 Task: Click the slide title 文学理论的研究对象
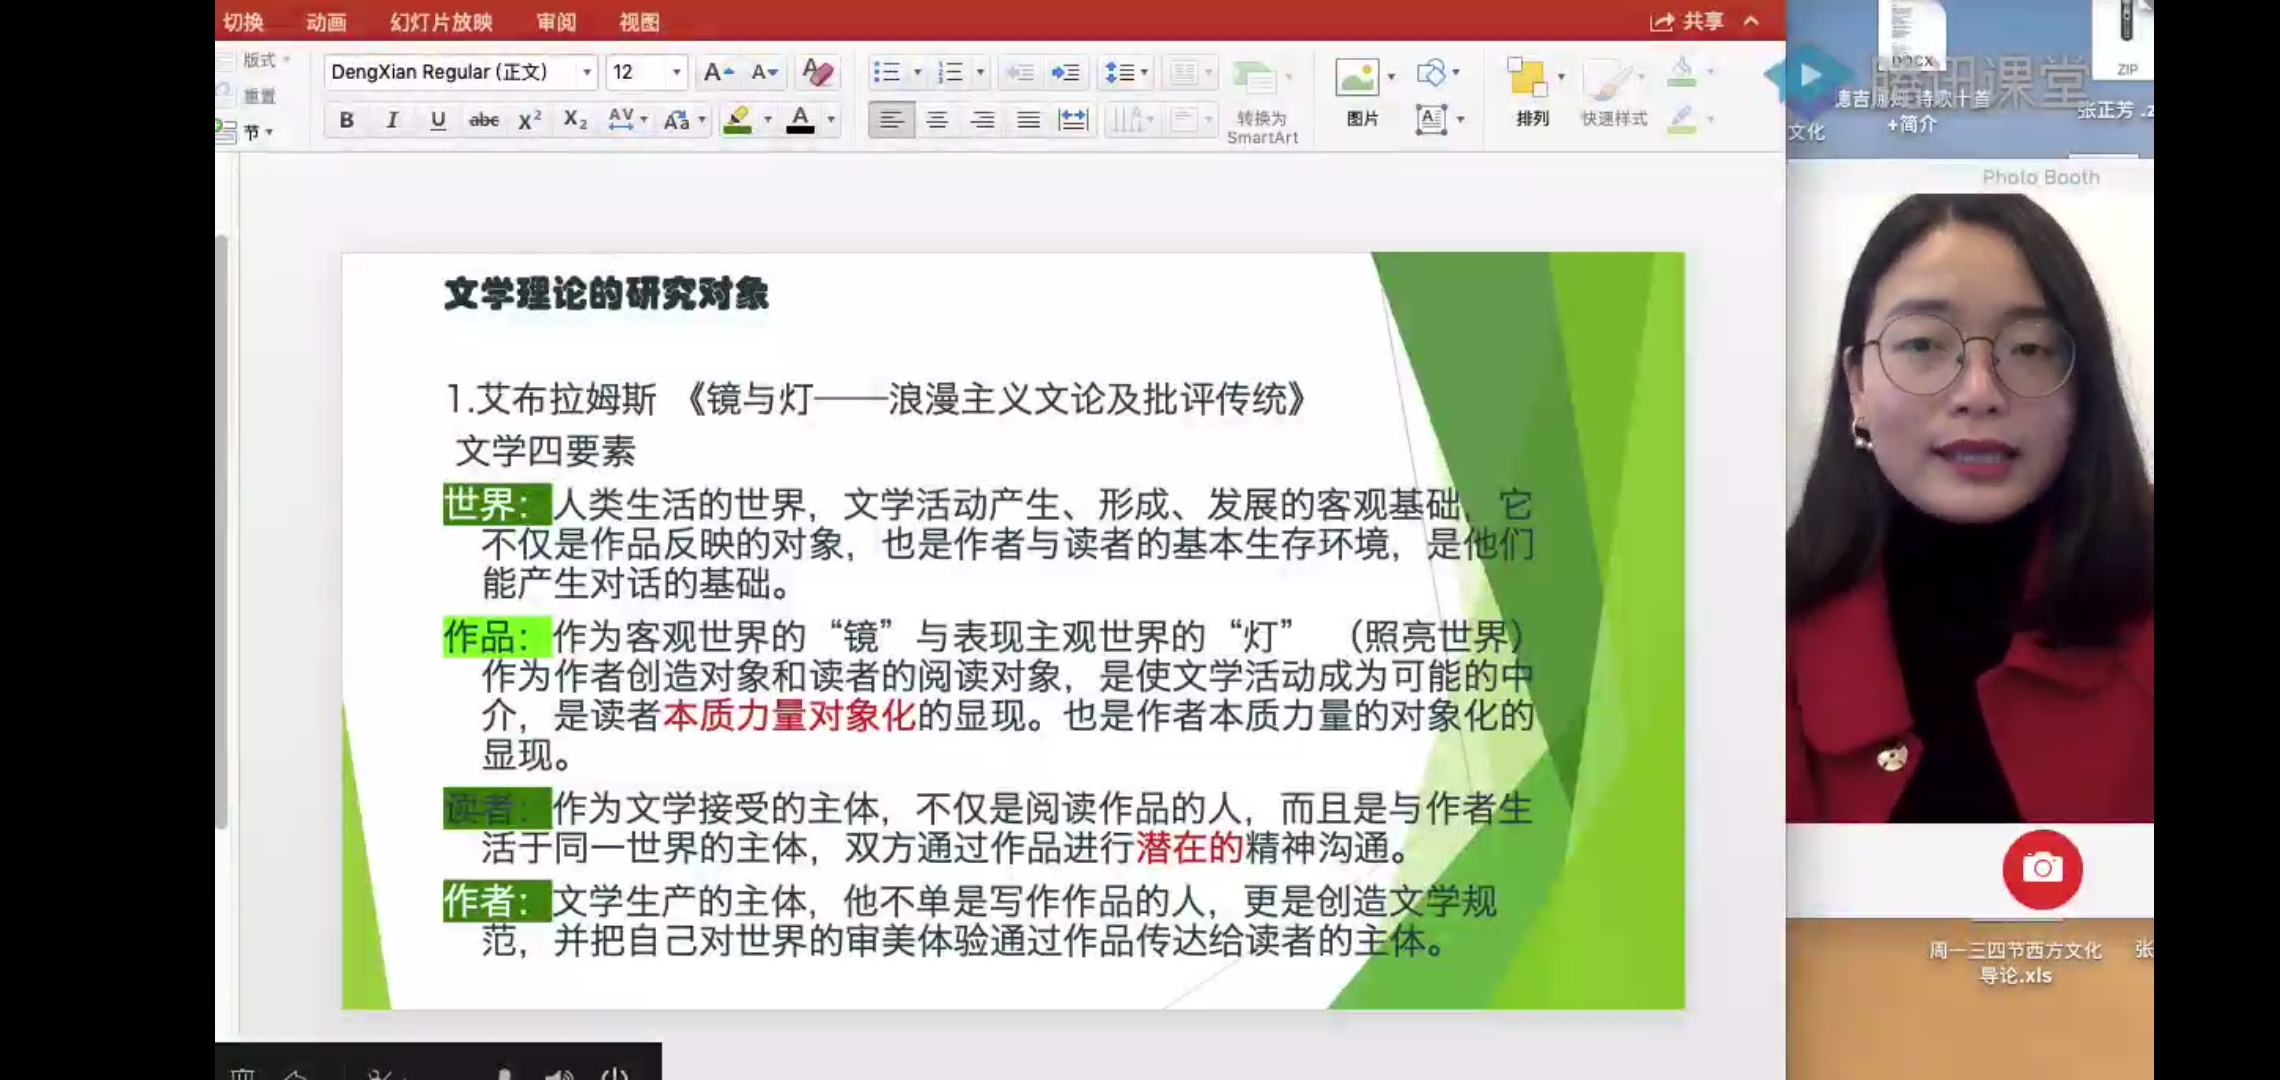click(606, 295)
